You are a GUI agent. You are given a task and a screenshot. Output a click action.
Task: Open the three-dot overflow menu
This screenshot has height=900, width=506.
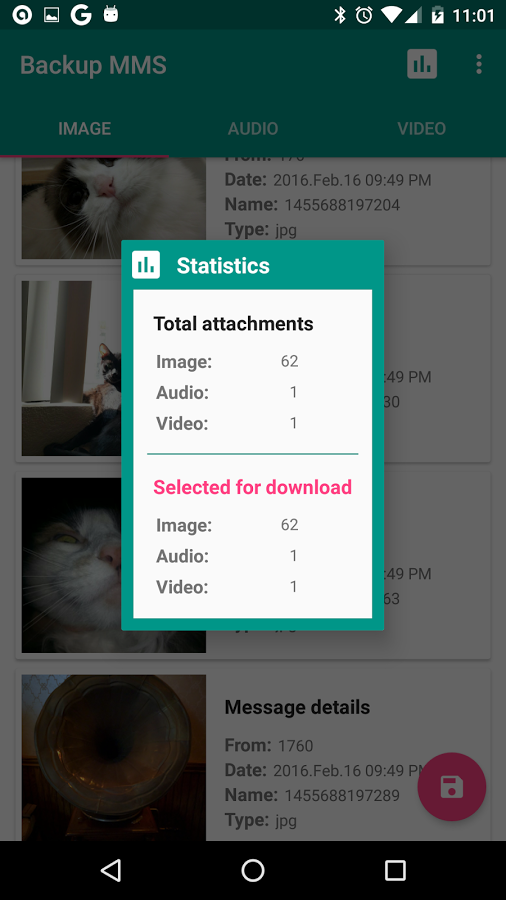click(x=478, y=64)
